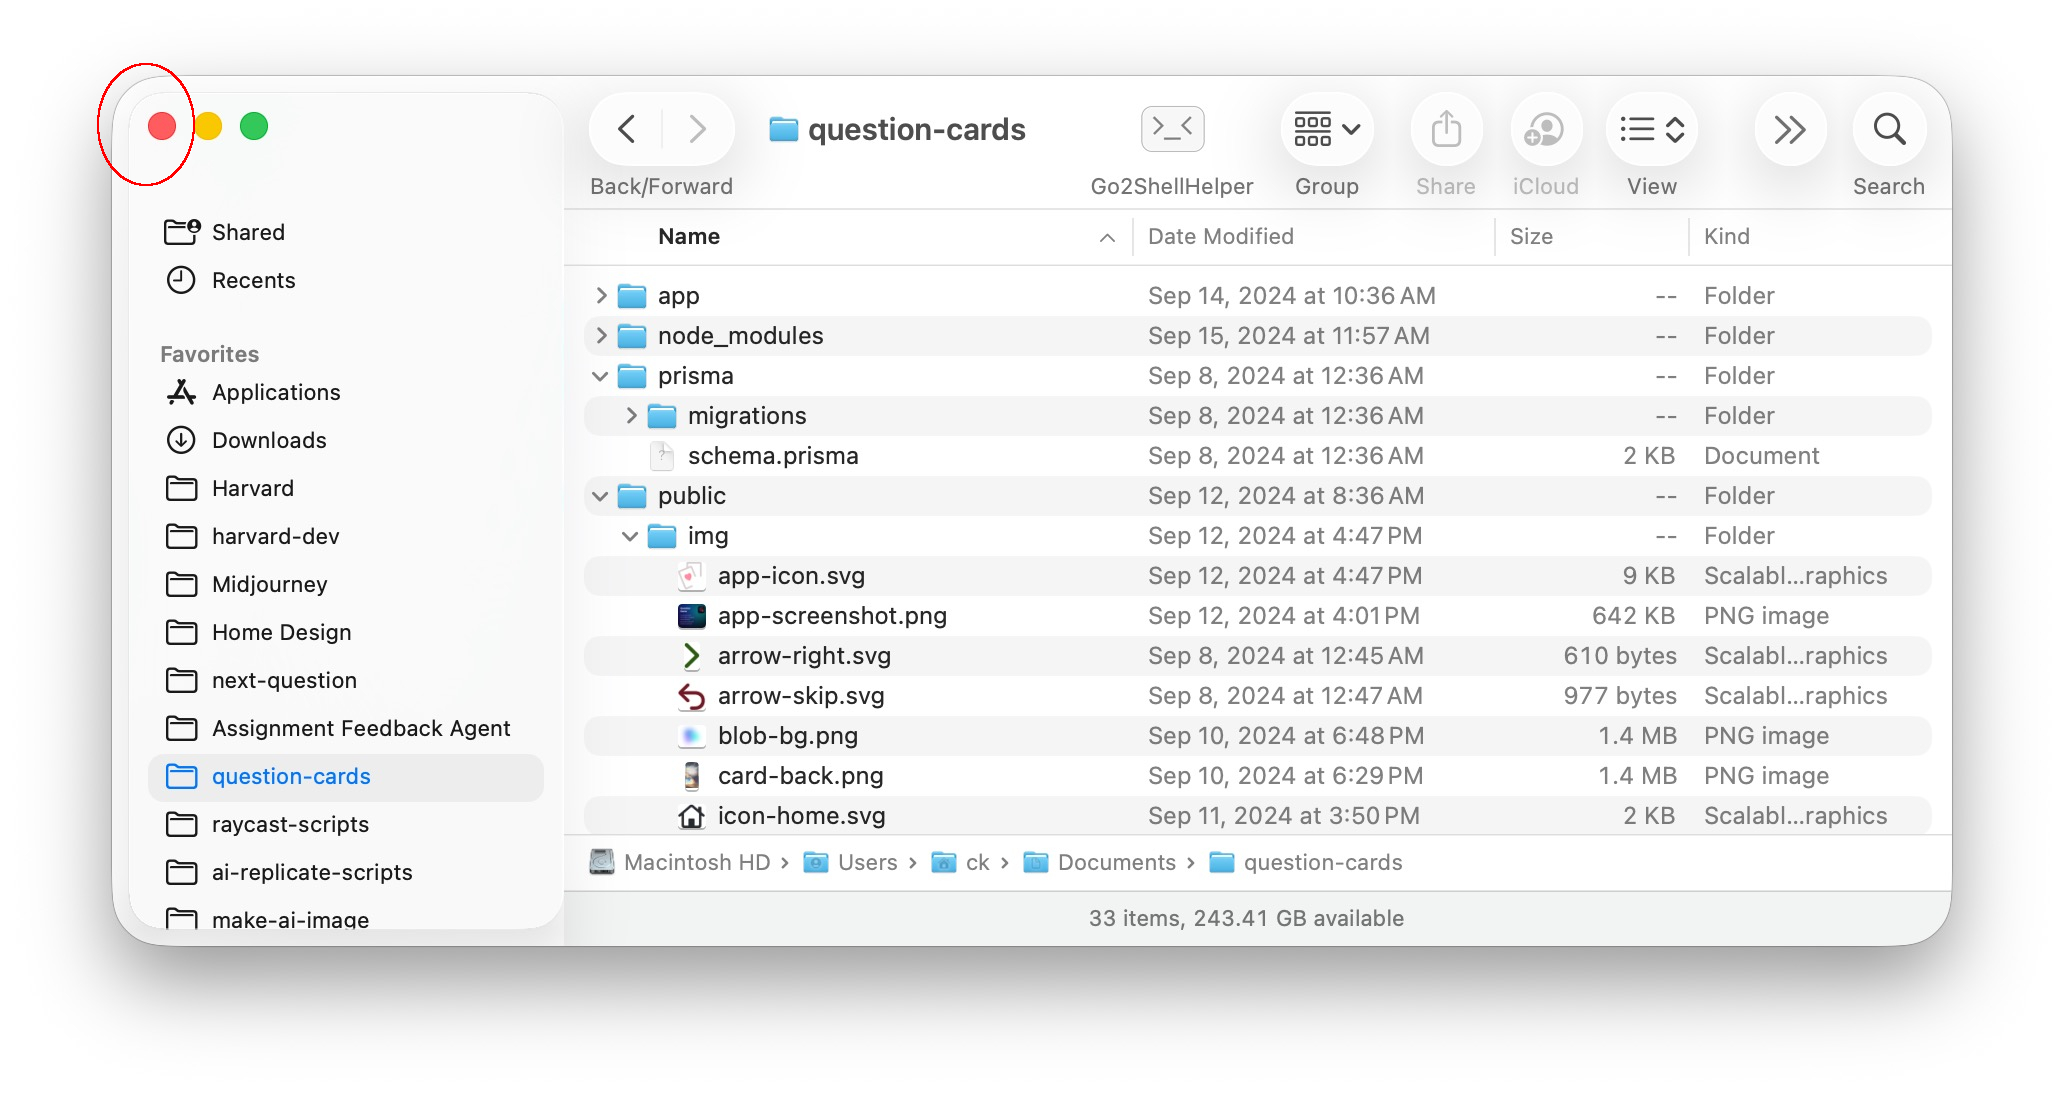Image resolution: width=2064 pixels, height=1094 pixels.
Task: Open Applications in the sidebar
Action: click(345, 392)
